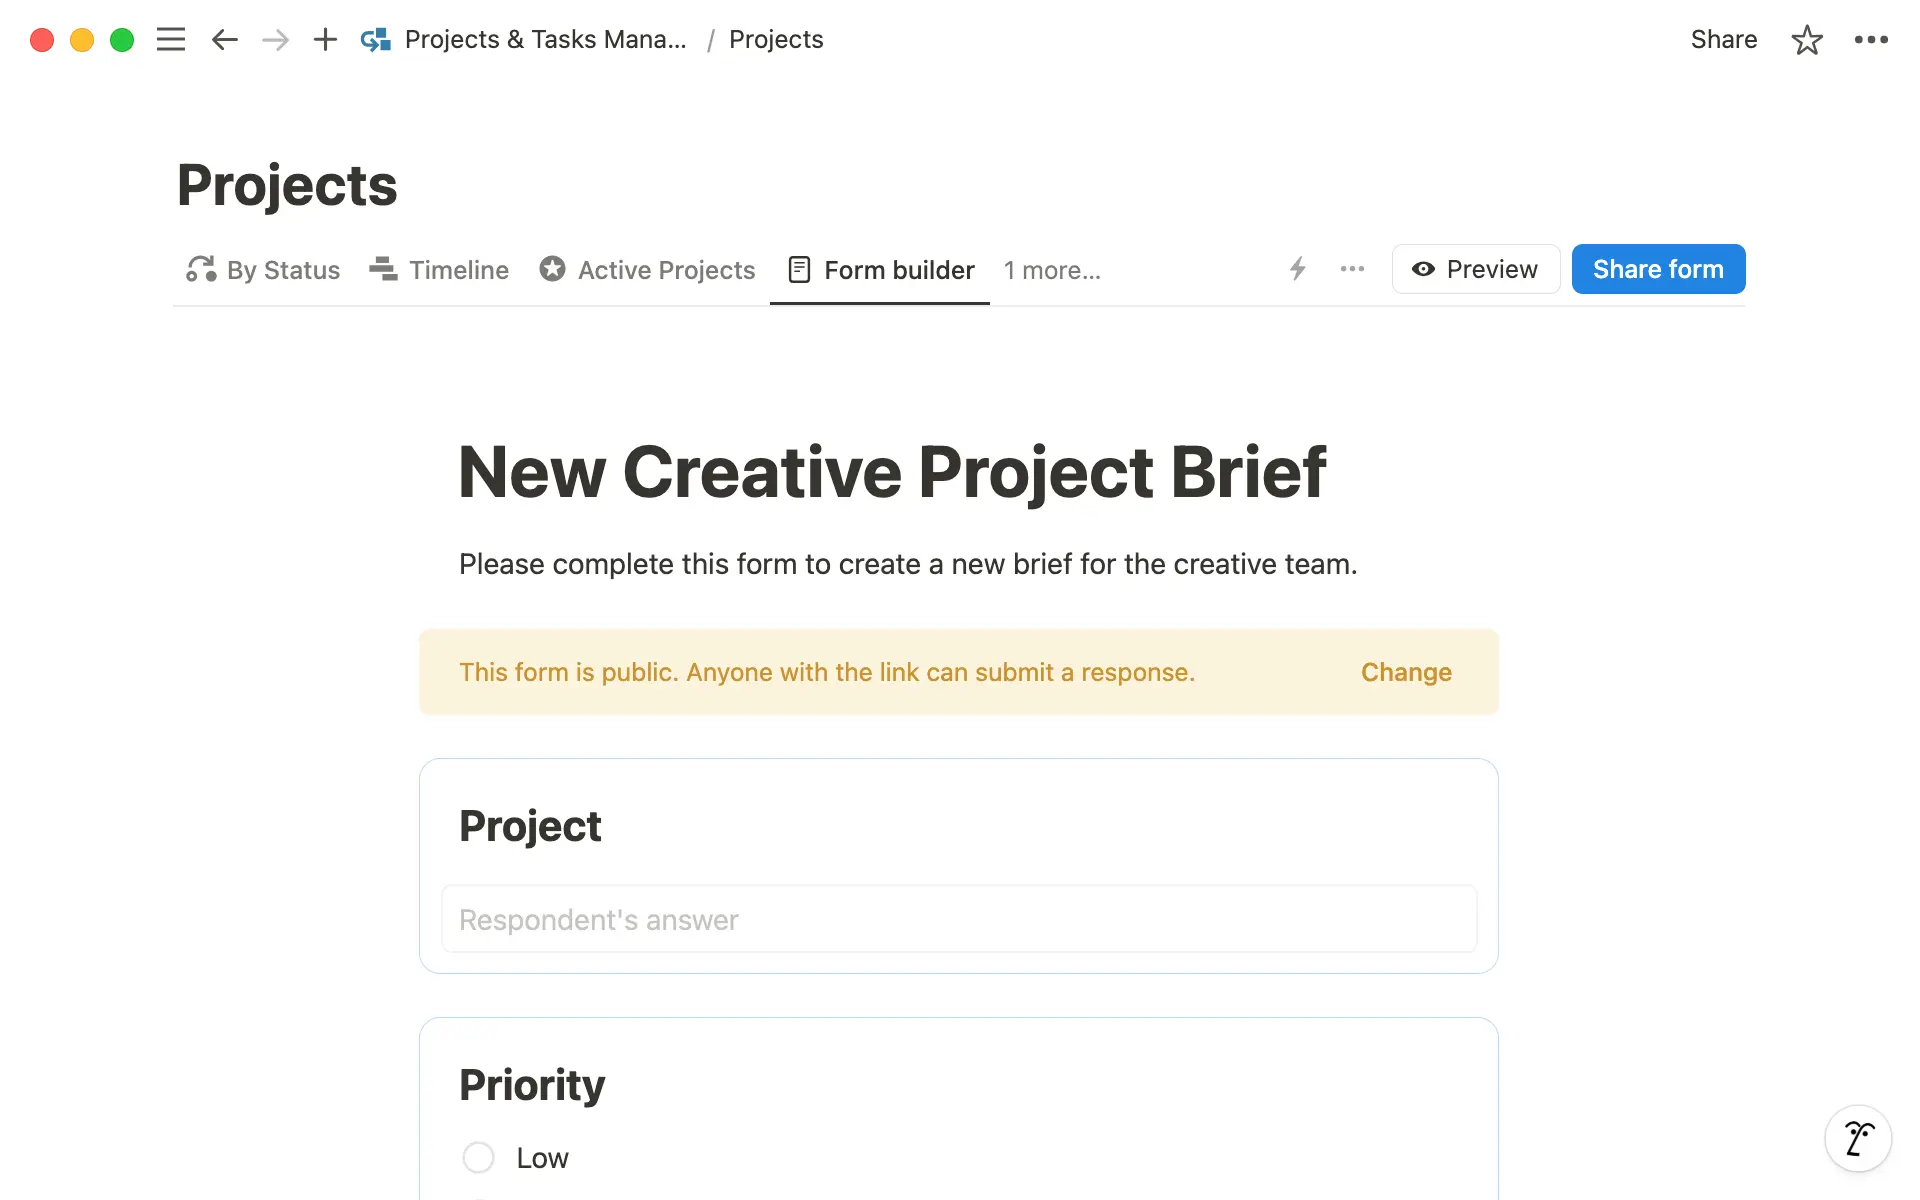Viewport: 1920px width, 1200px height.
Task: Open a new tab with the plus icon
Action: tap(324, 39)
